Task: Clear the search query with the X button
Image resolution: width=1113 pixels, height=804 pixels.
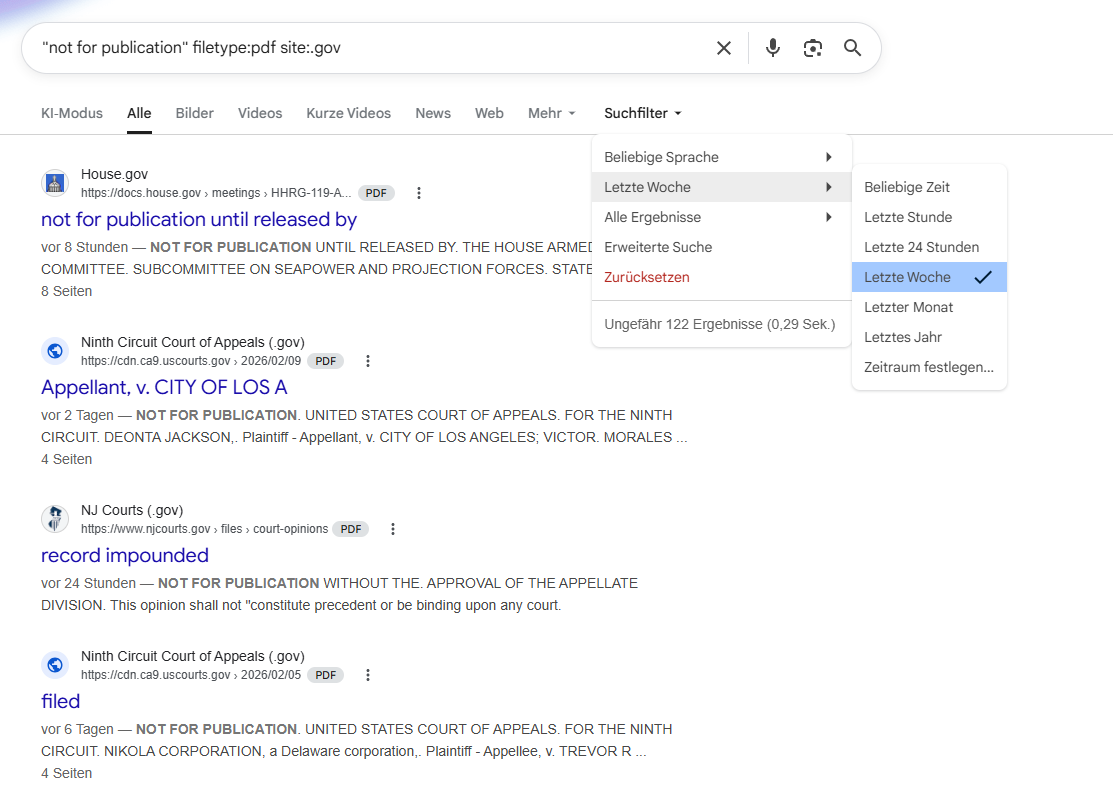Action: (724, 47)
